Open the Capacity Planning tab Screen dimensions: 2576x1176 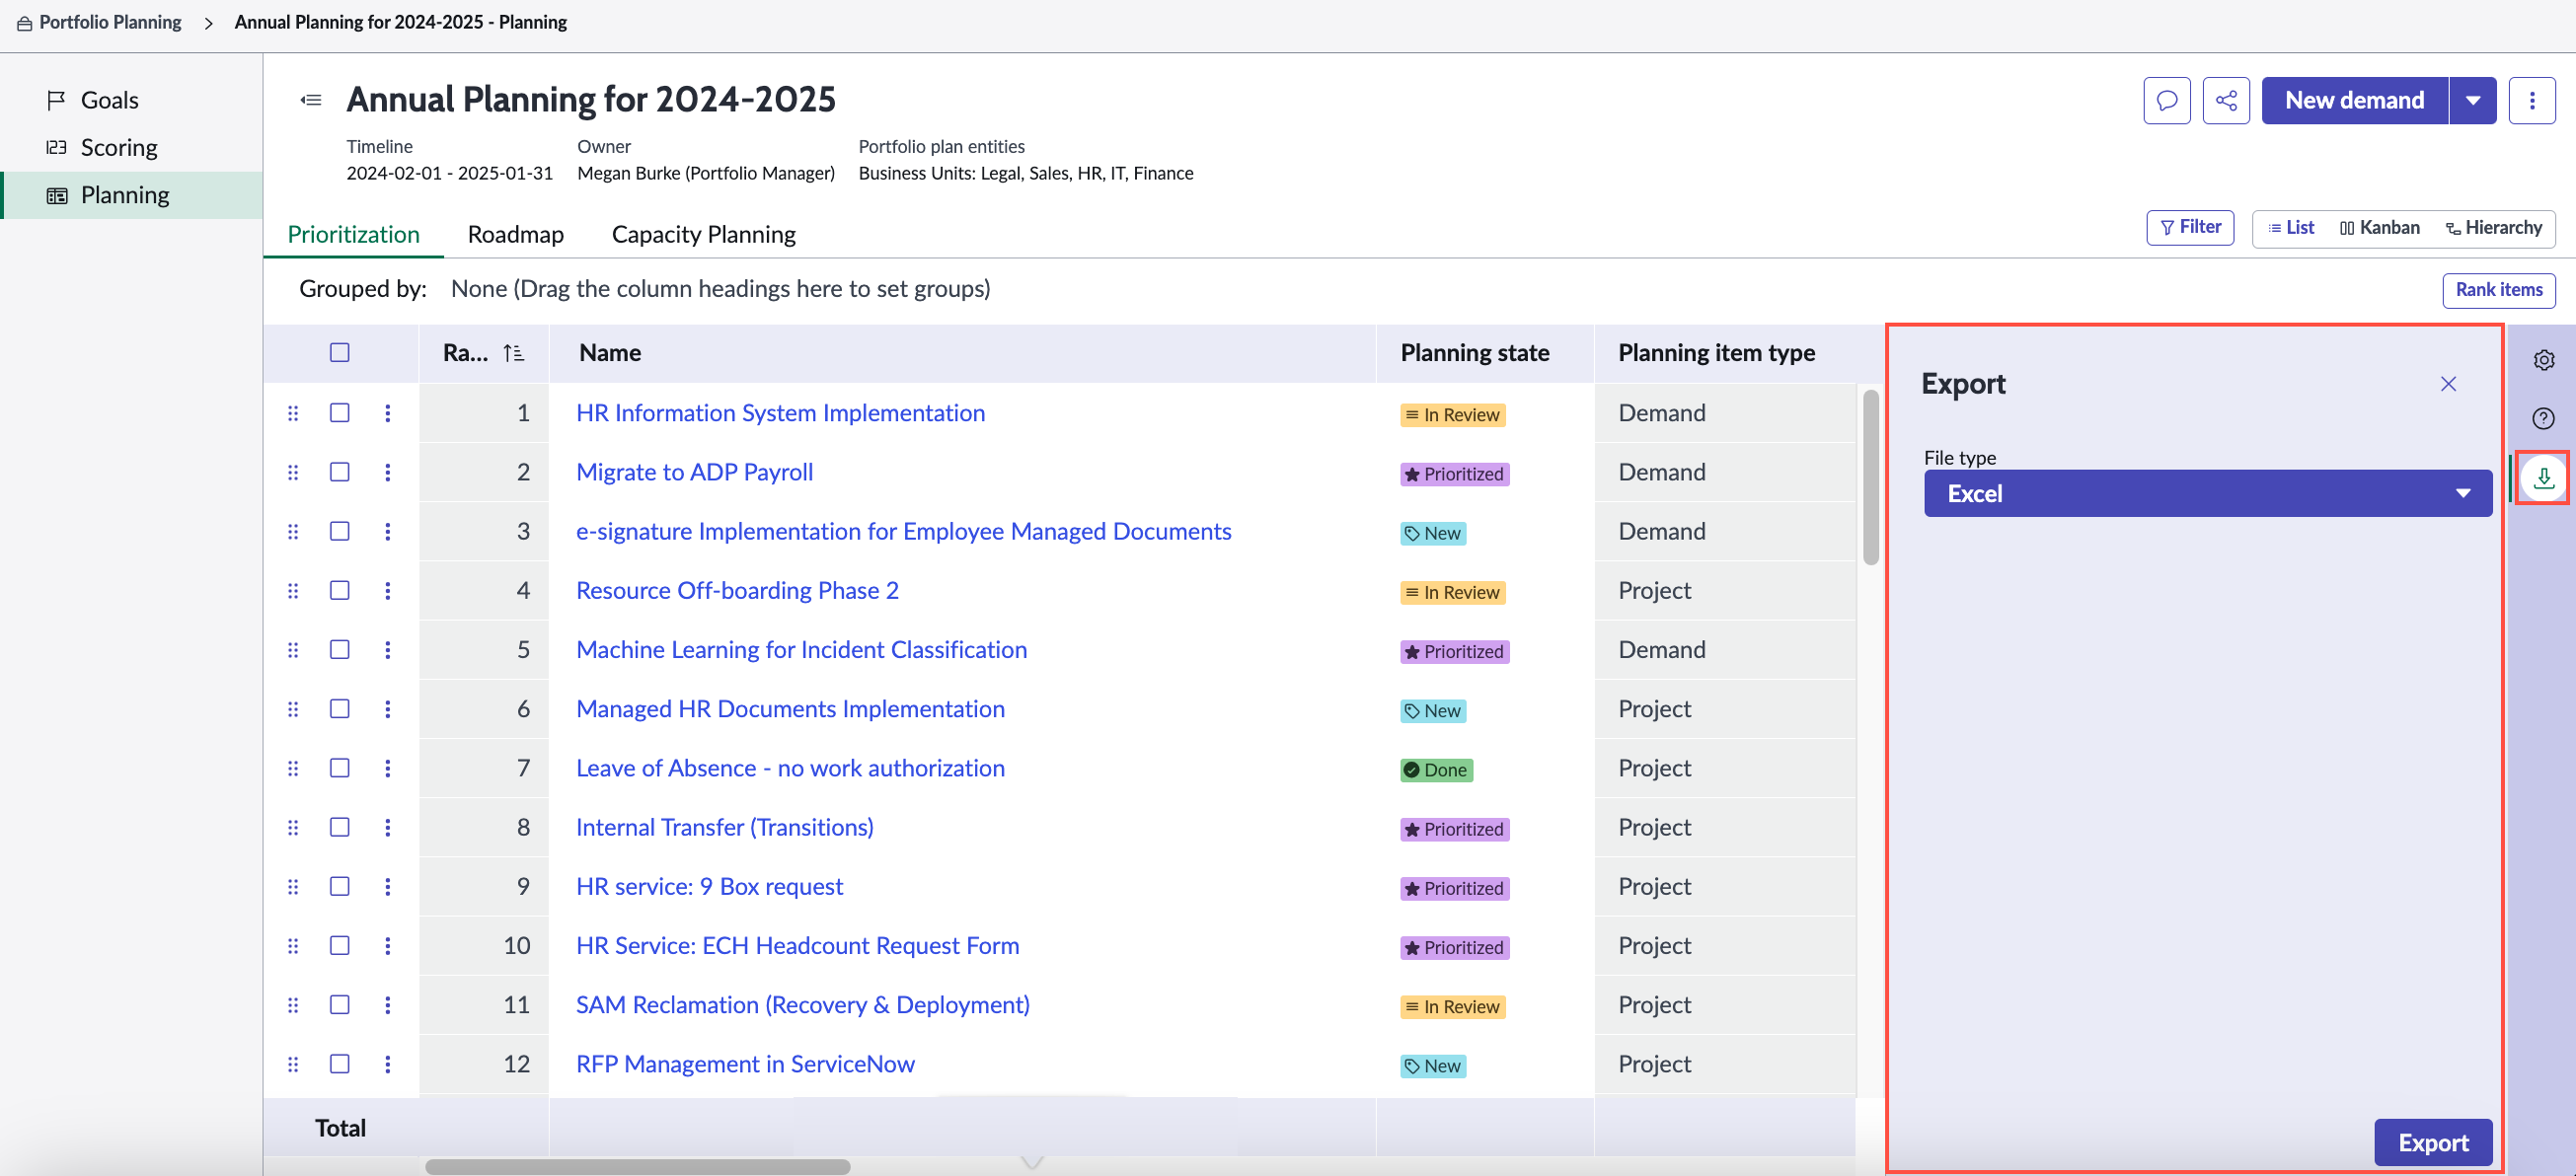703,234
